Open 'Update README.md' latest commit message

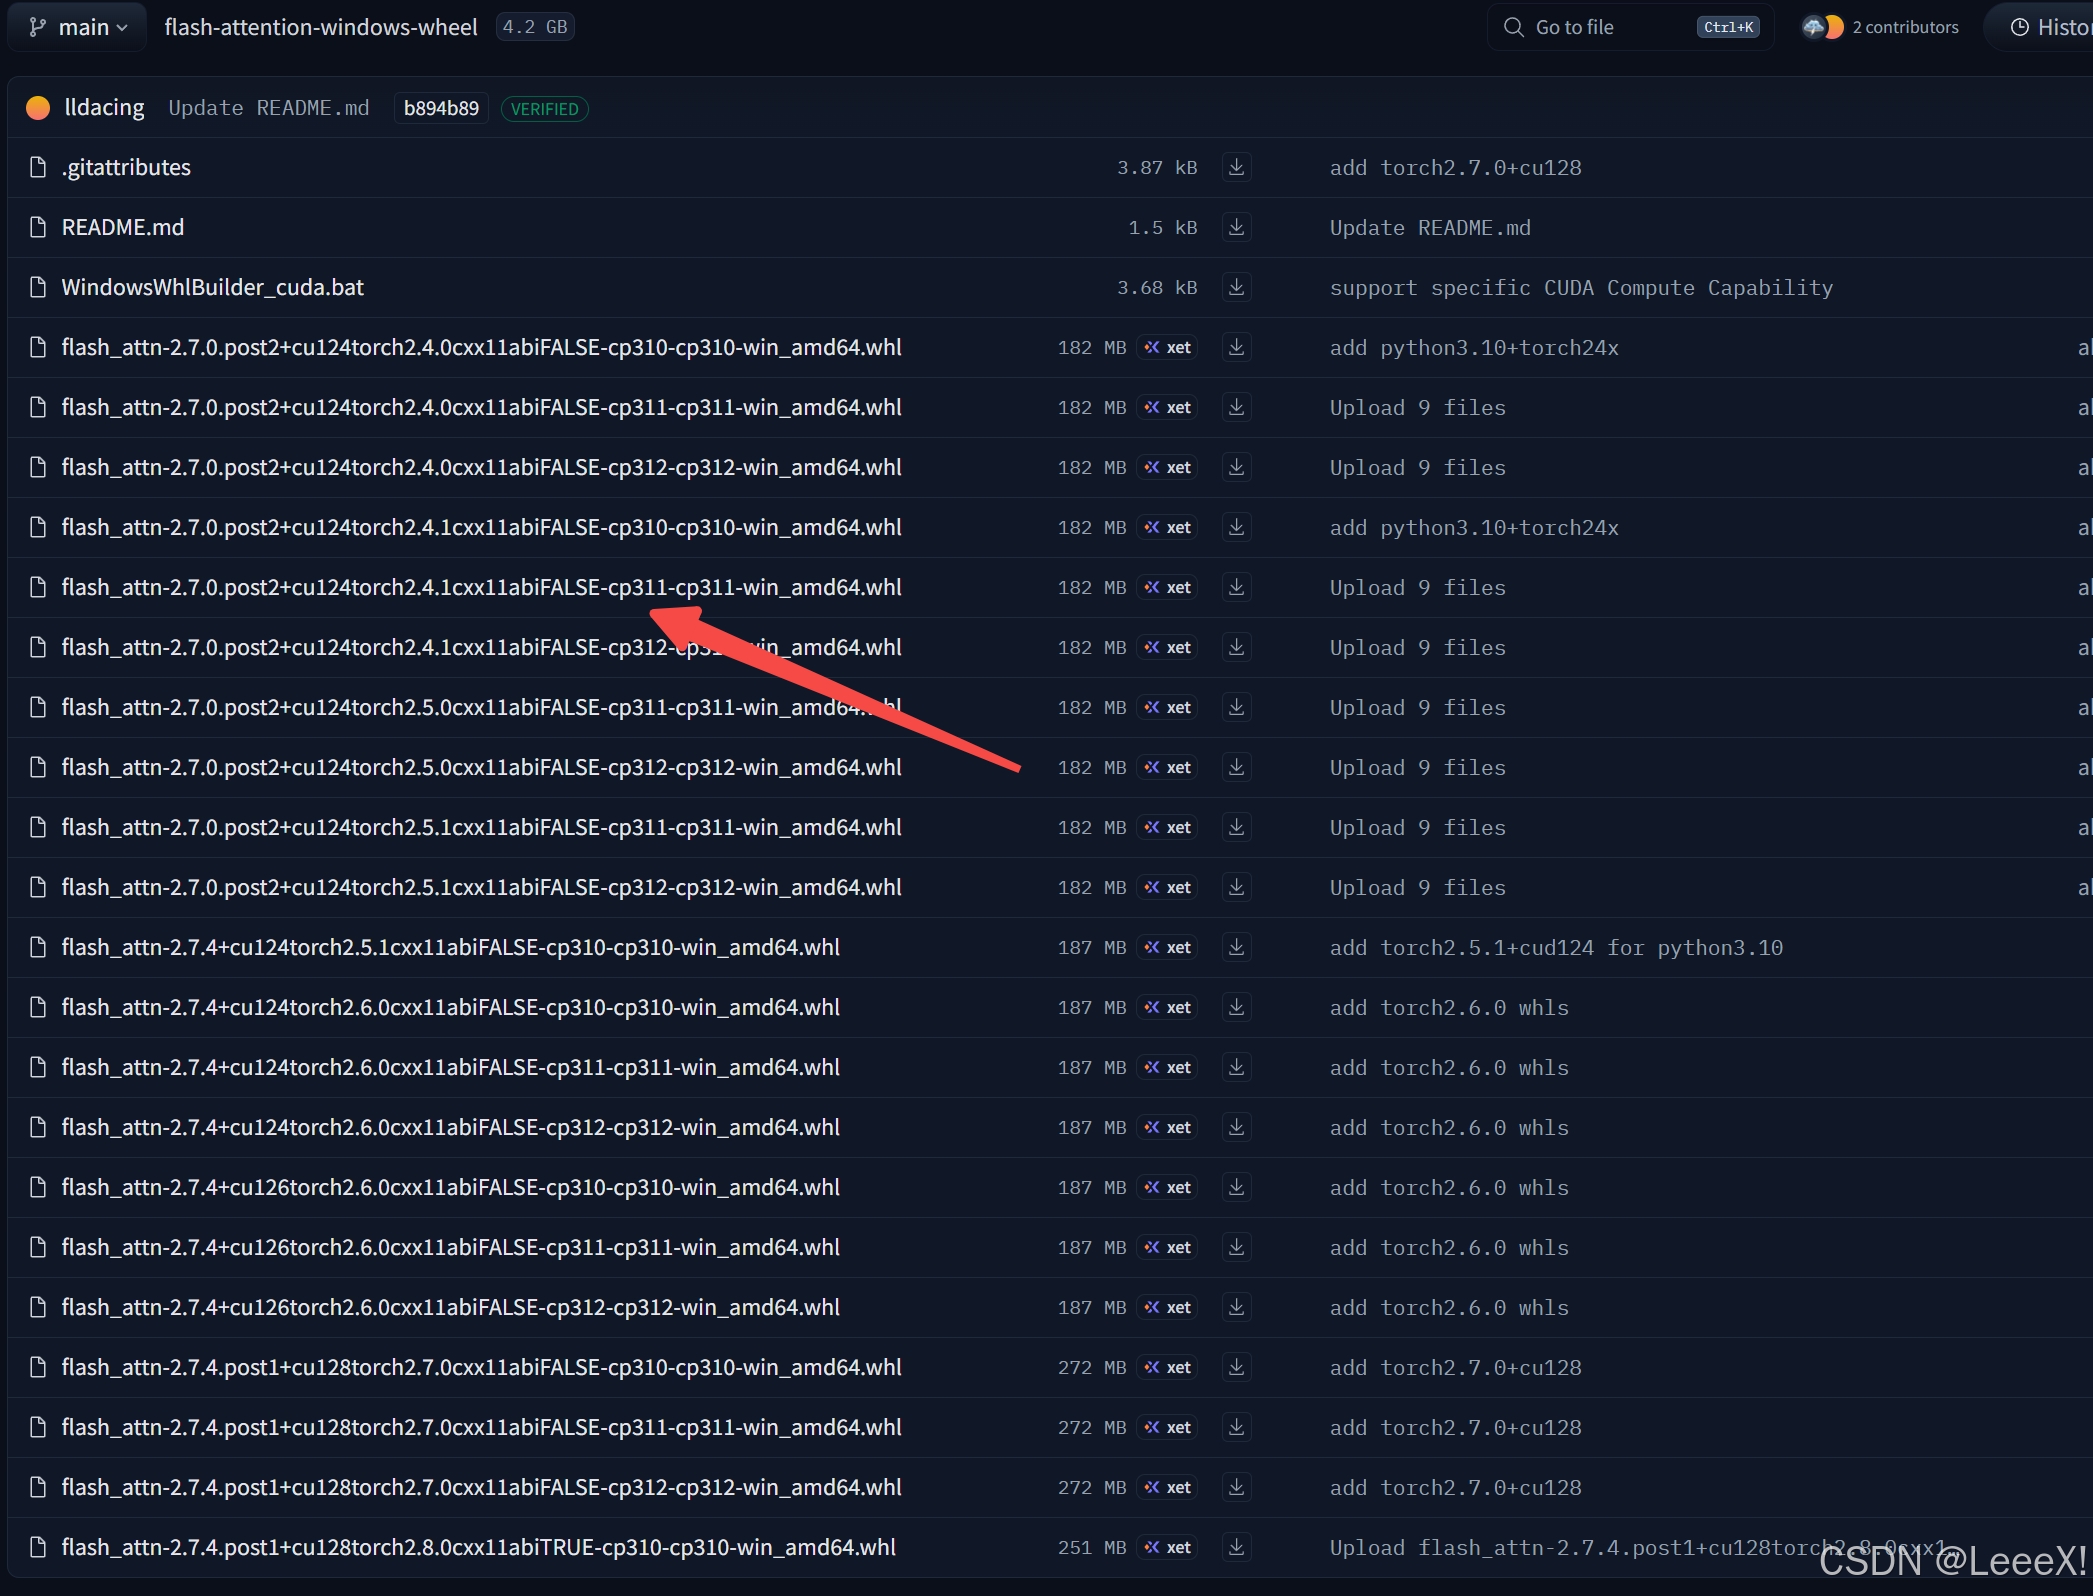pos(268,108)
